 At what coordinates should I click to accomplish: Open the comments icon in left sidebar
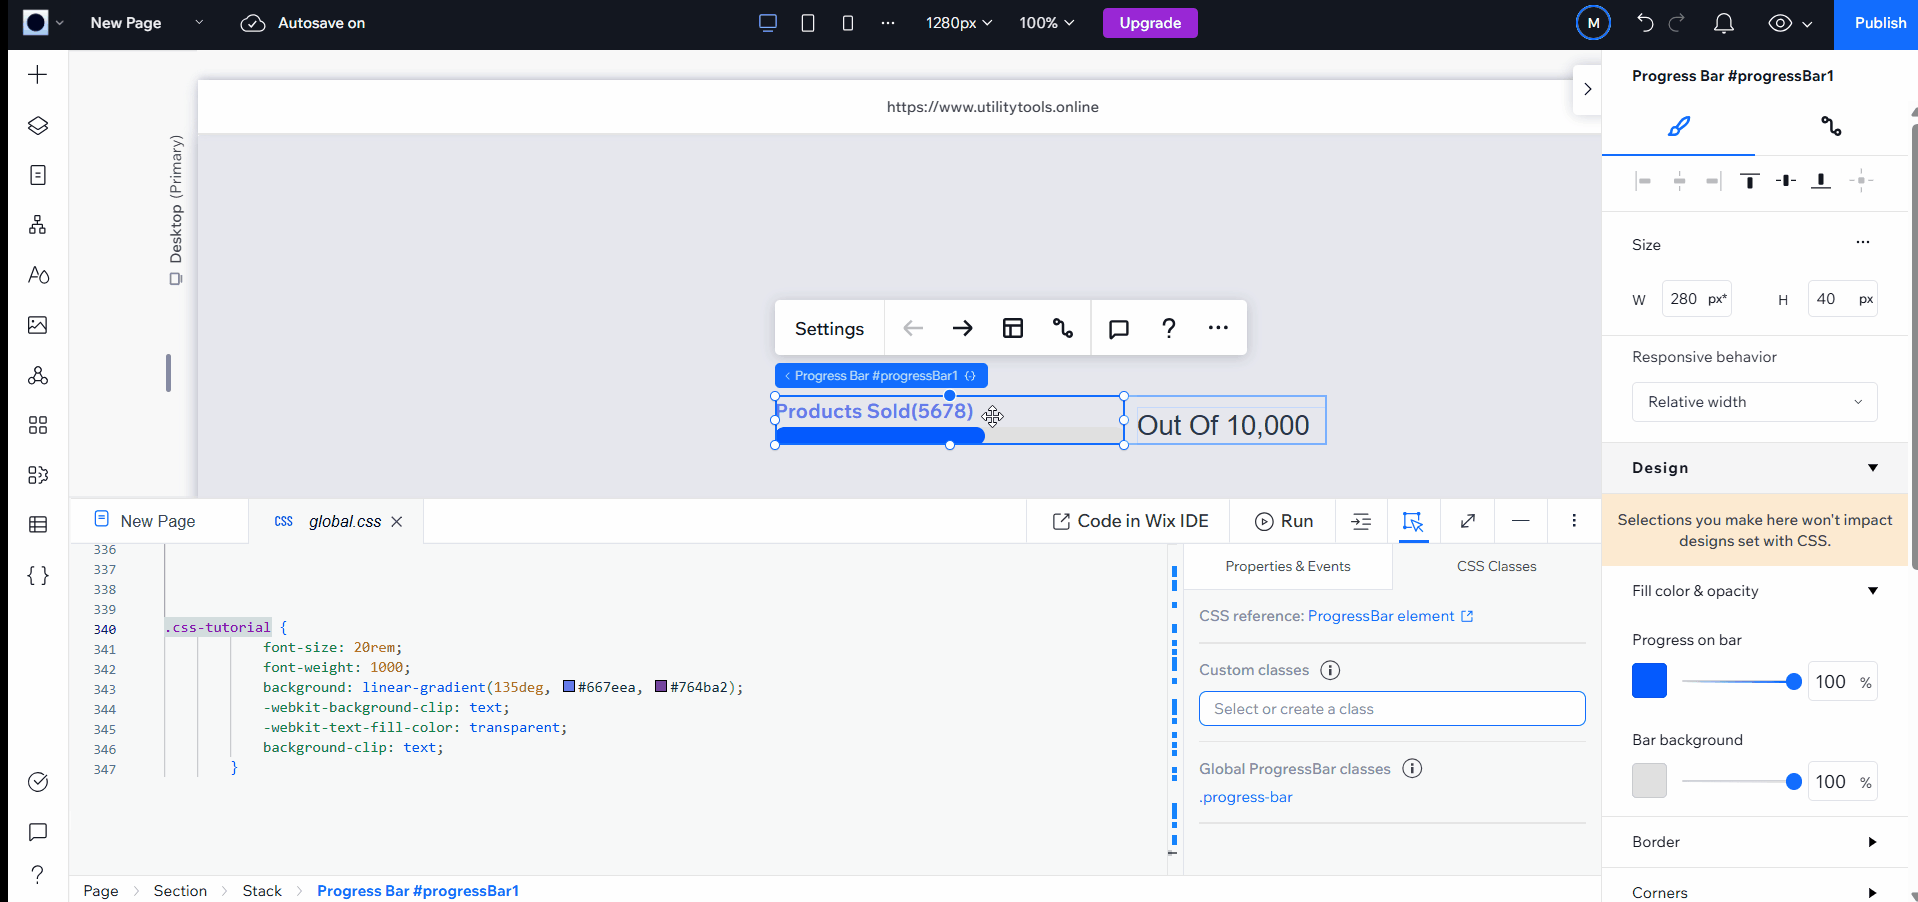click(x=37, y=832)
